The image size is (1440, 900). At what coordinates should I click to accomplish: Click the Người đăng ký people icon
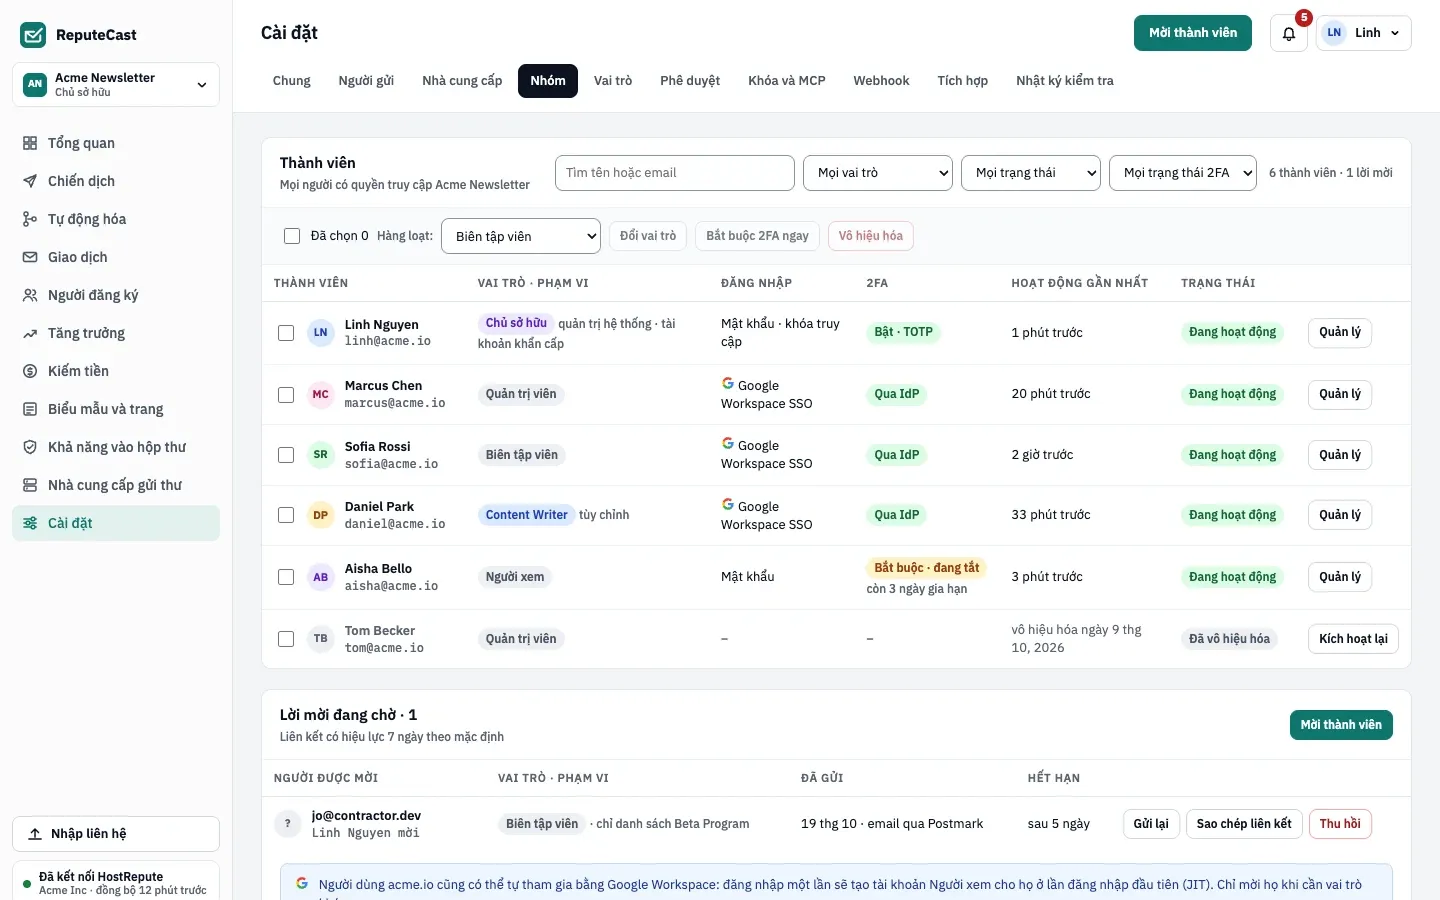tap(30, 295)
